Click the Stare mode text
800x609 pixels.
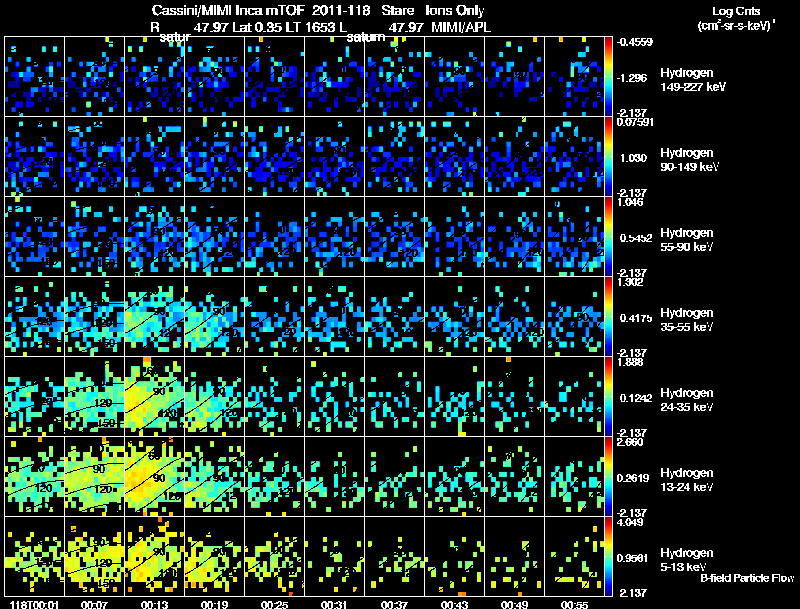tap(398, 10)
